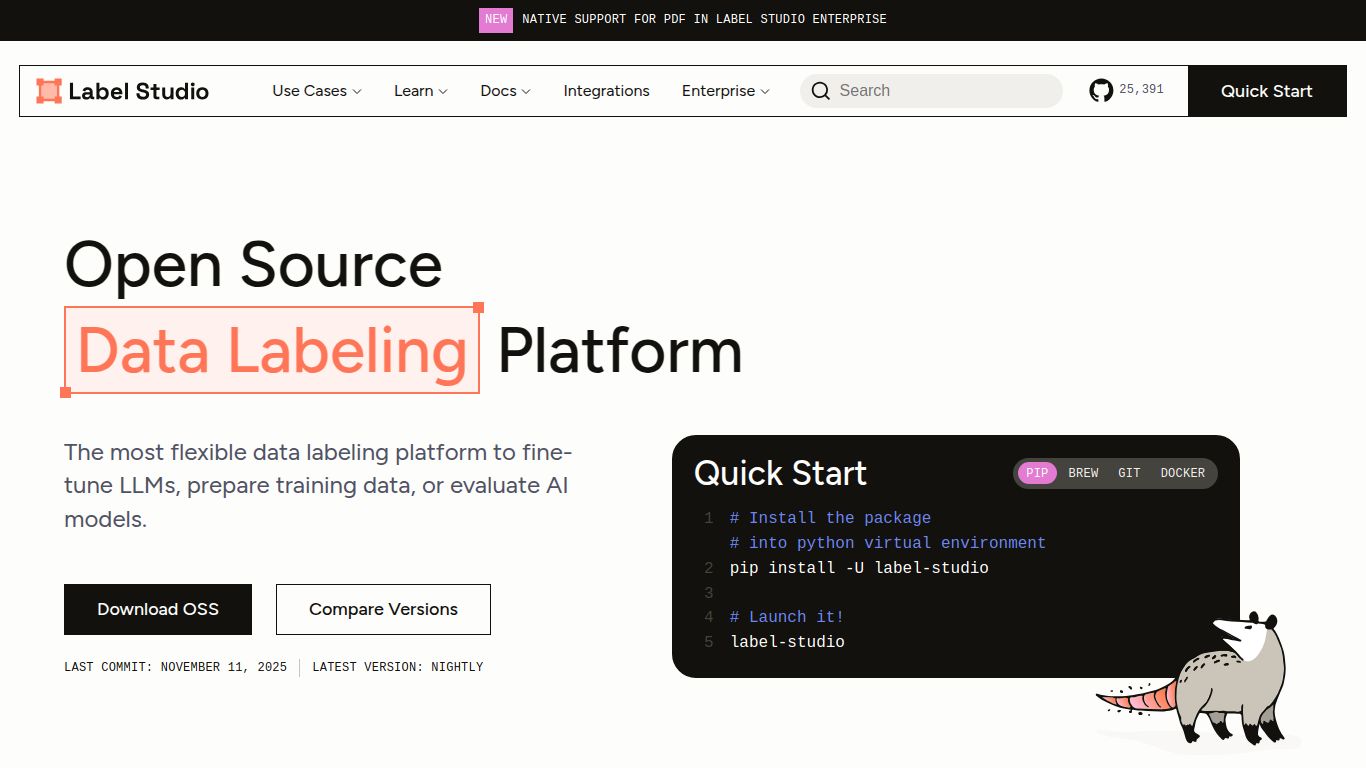
Task: Click the Label Studio logo icon
Action: 48,90
